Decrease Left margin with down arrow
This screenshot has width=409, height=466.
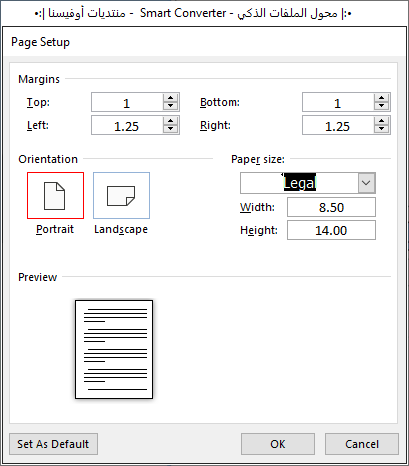(171, 129)
